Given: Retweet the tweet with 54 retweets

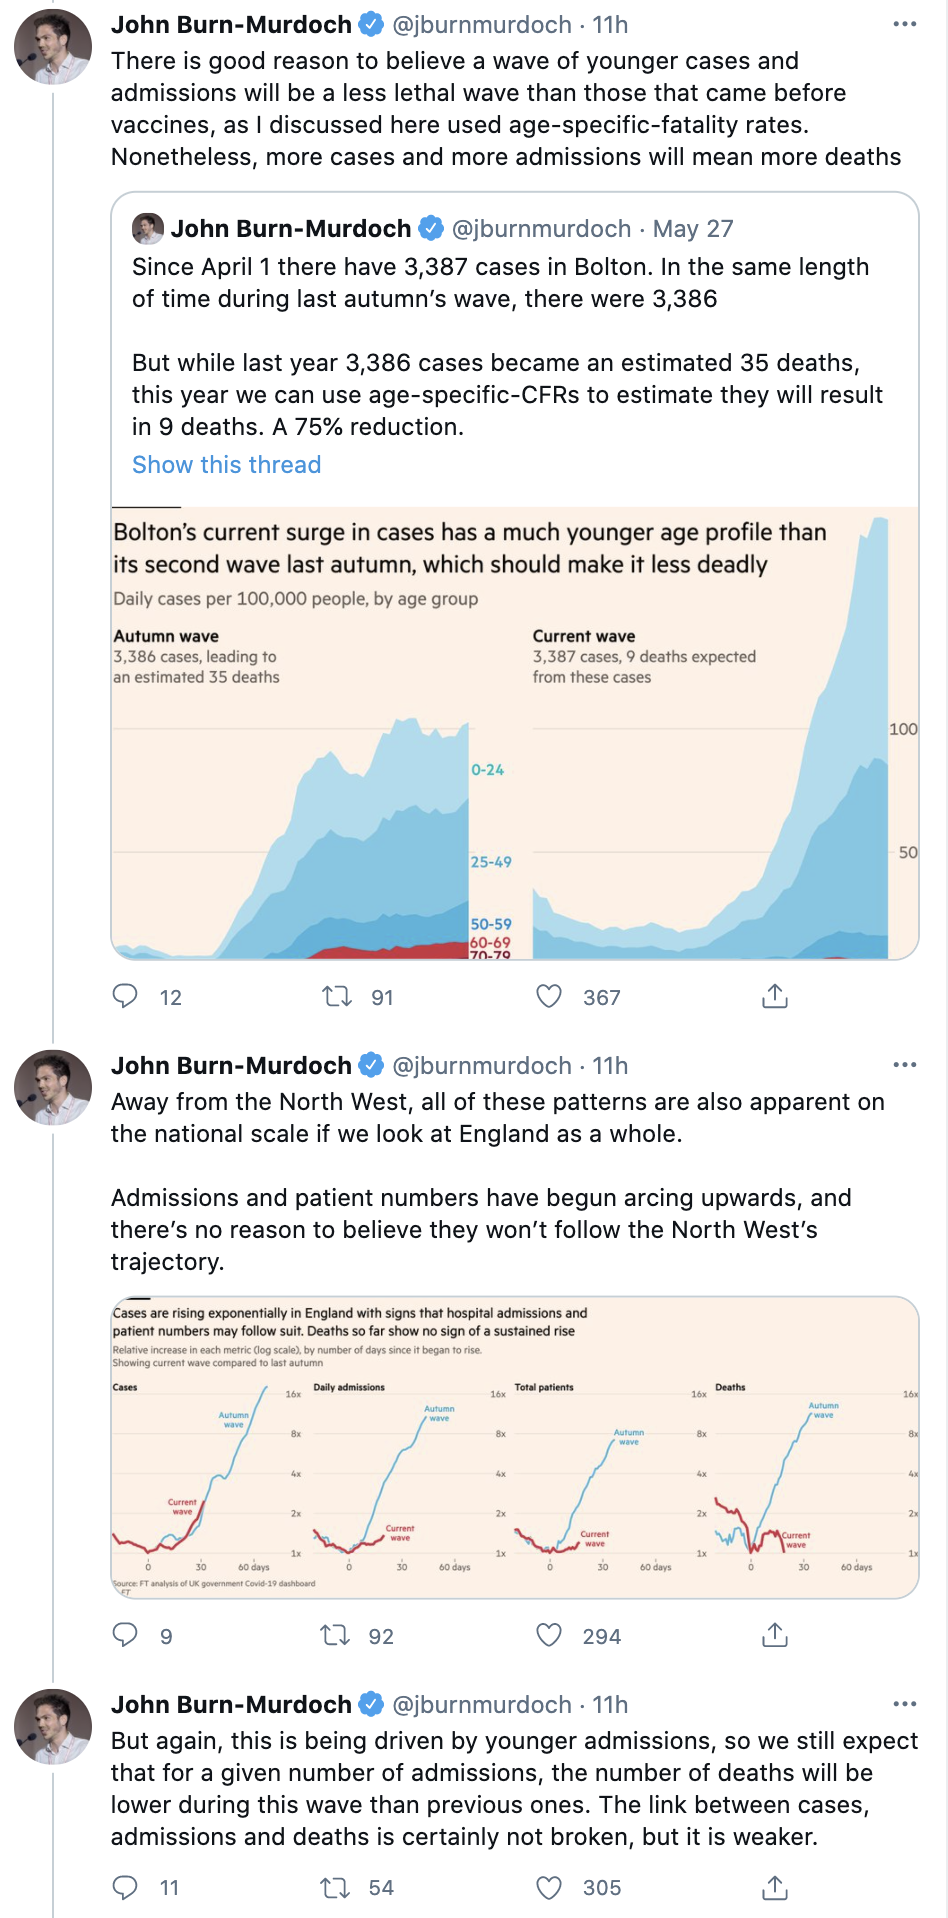Looking at the screenshot, I should 334,1887.
